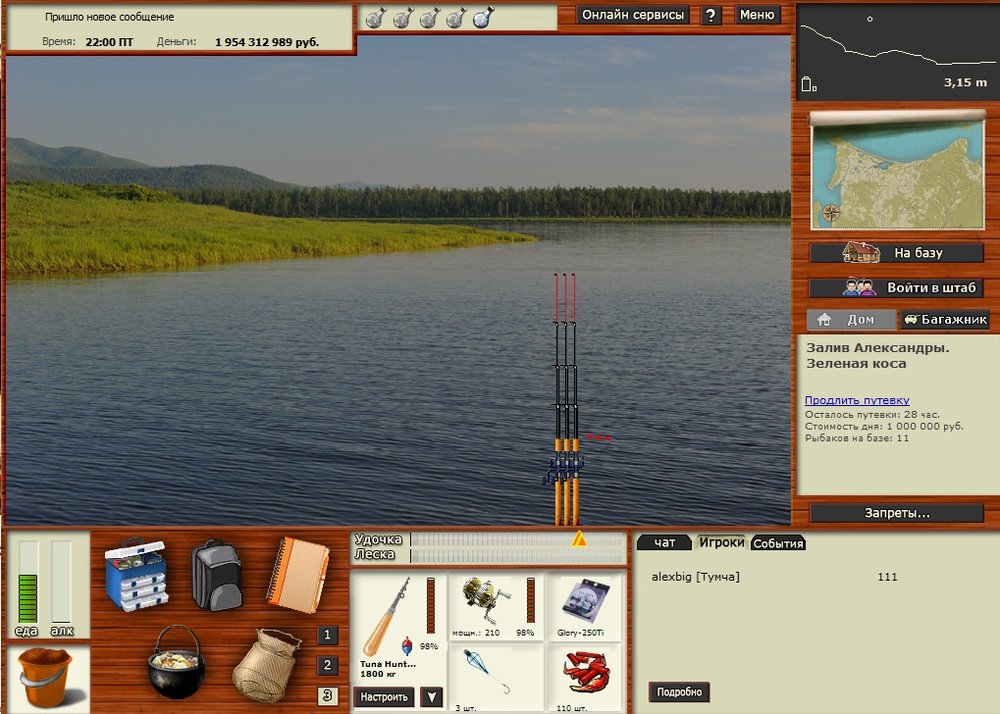
Task: Click the cooking pot with food
Action: click(176, 661)
